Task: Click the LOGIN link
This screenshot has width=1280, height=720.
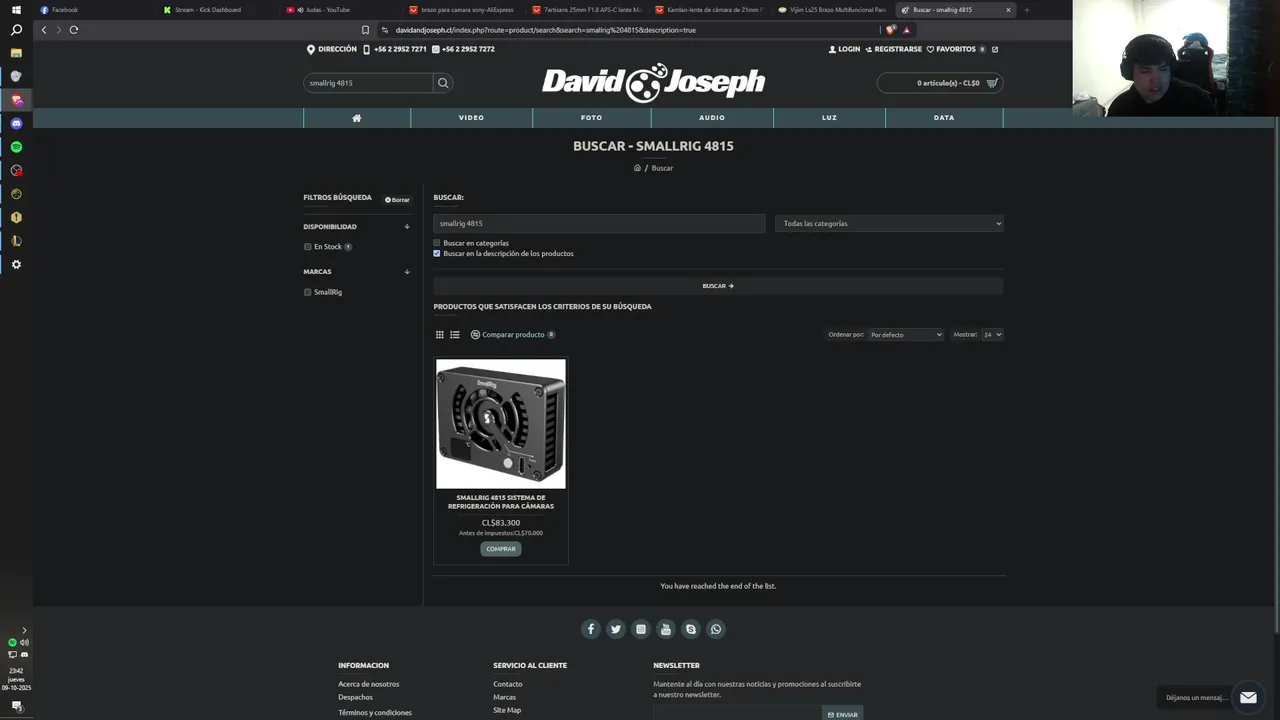Action: [844, 49]
